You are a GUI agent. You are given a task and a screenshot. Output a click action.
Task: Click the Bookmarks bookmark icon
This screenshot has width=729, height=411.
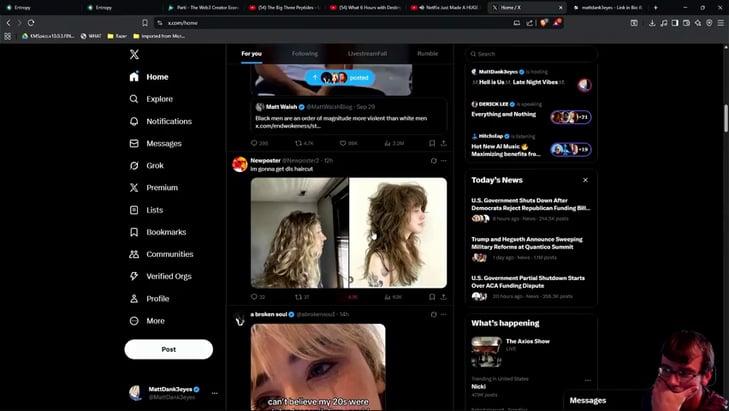click(x=134, y=232)
